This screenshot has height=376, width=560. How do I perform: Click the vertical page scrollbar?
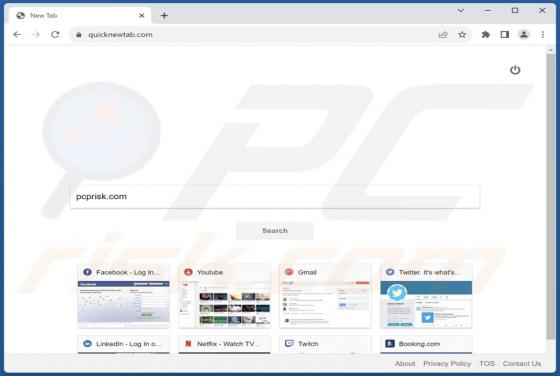point(550,196)
